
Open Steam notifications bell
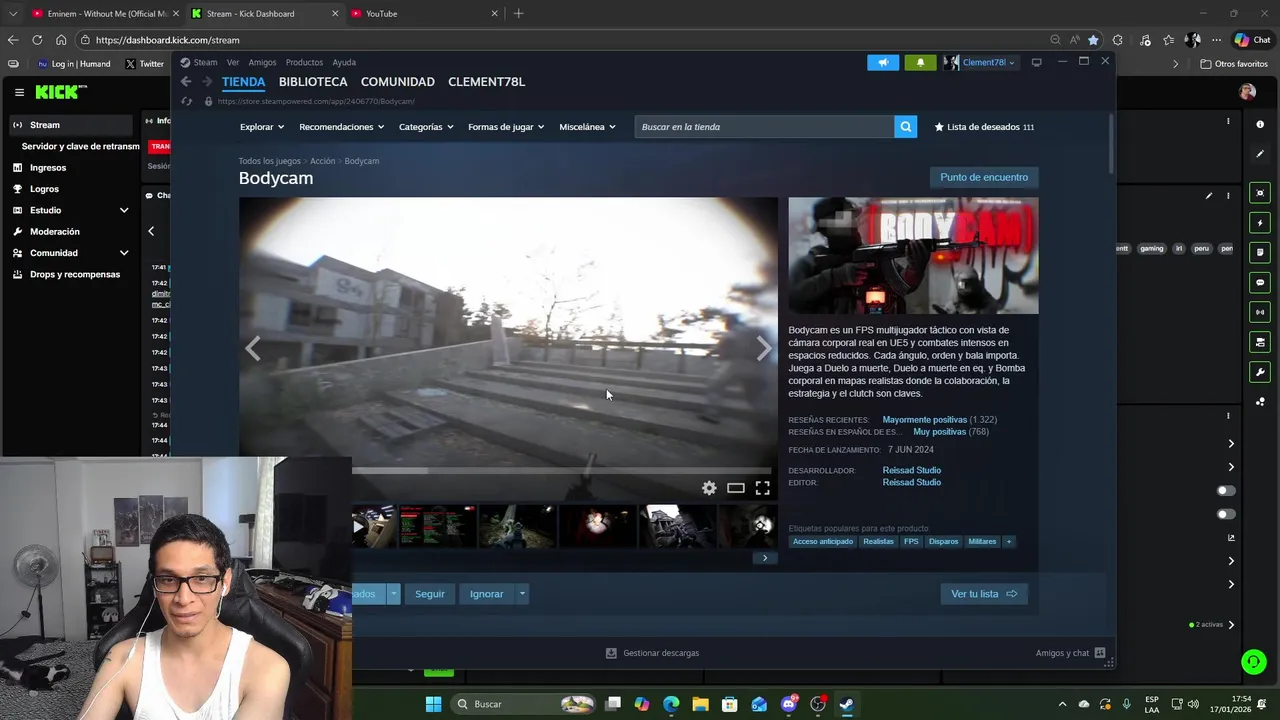pyautogui.click(x=921, y=62)
